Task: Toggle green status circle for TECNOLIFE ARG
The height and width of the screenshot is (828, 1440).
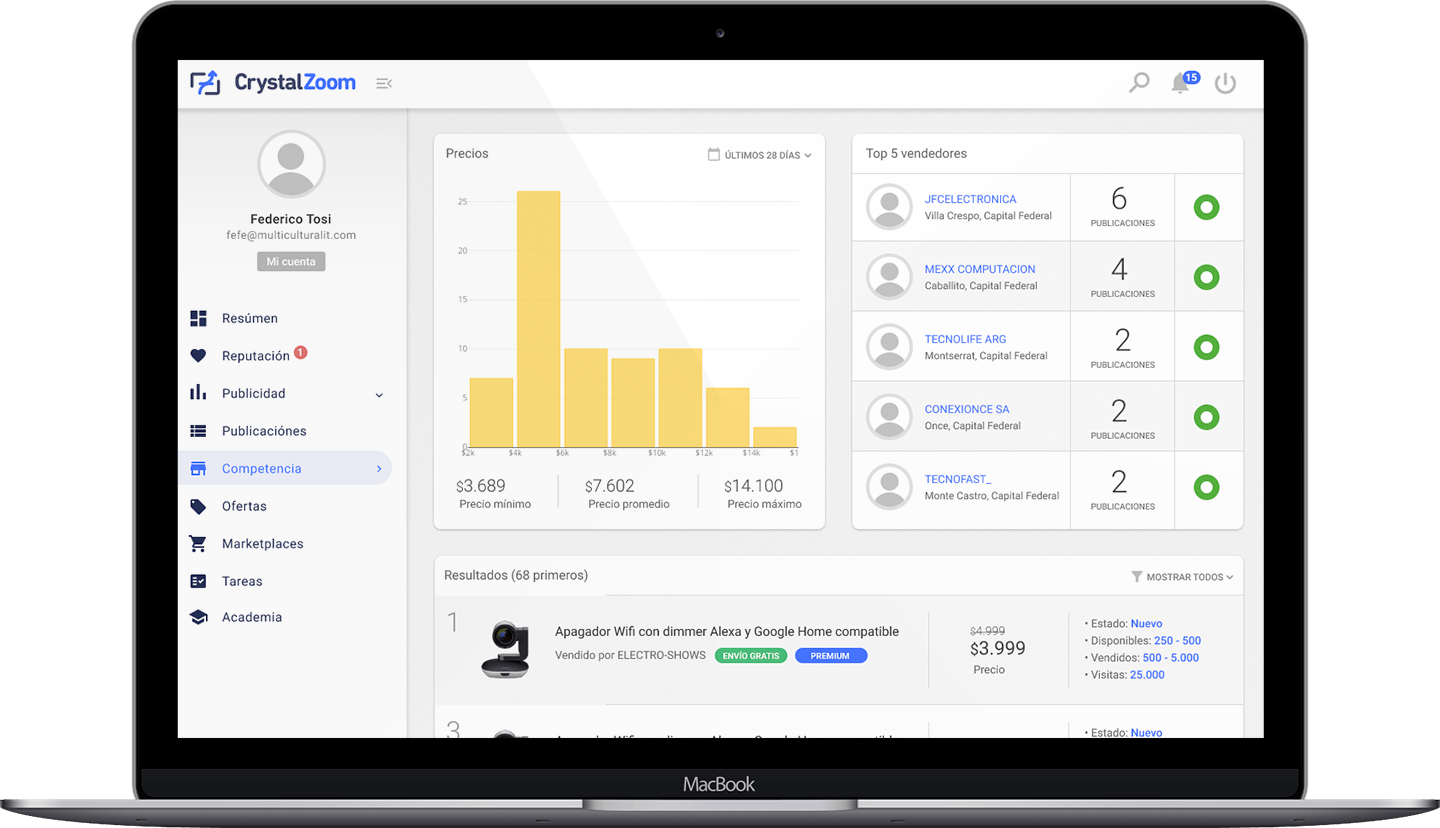Action: [1207, 348]
